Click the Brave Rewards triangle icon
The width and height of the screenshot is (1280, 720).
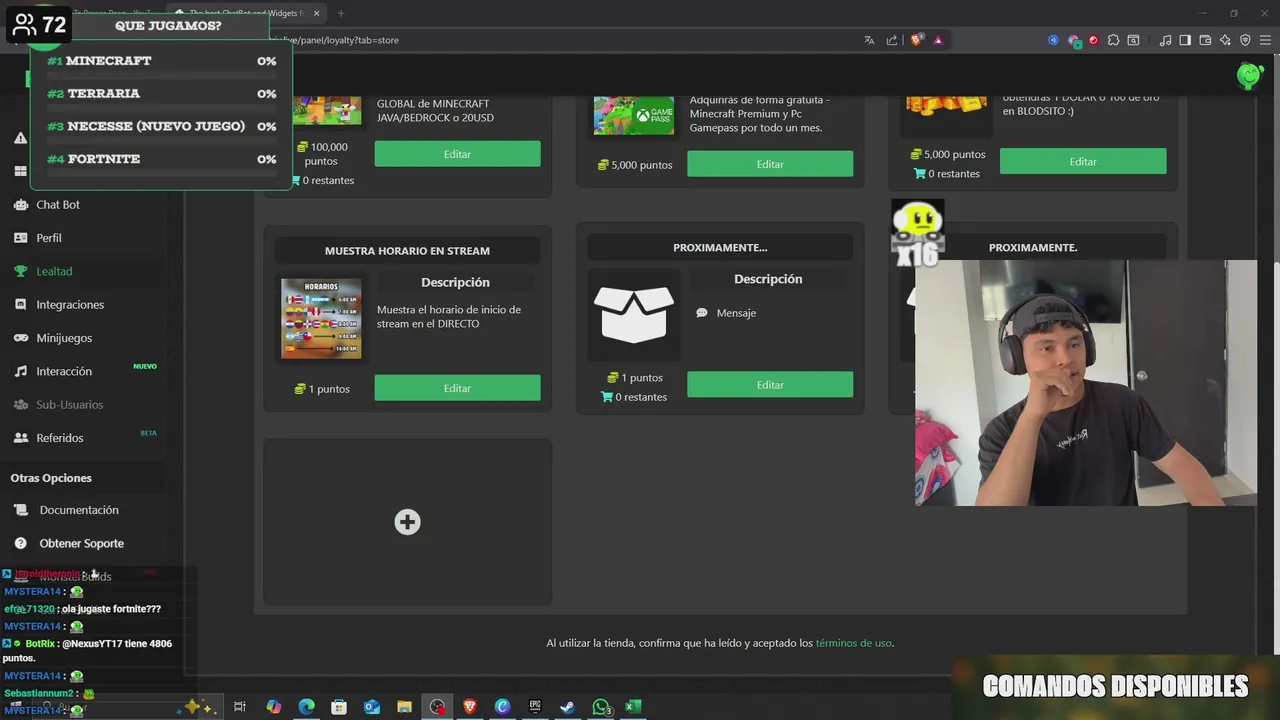tap(938, 40)
